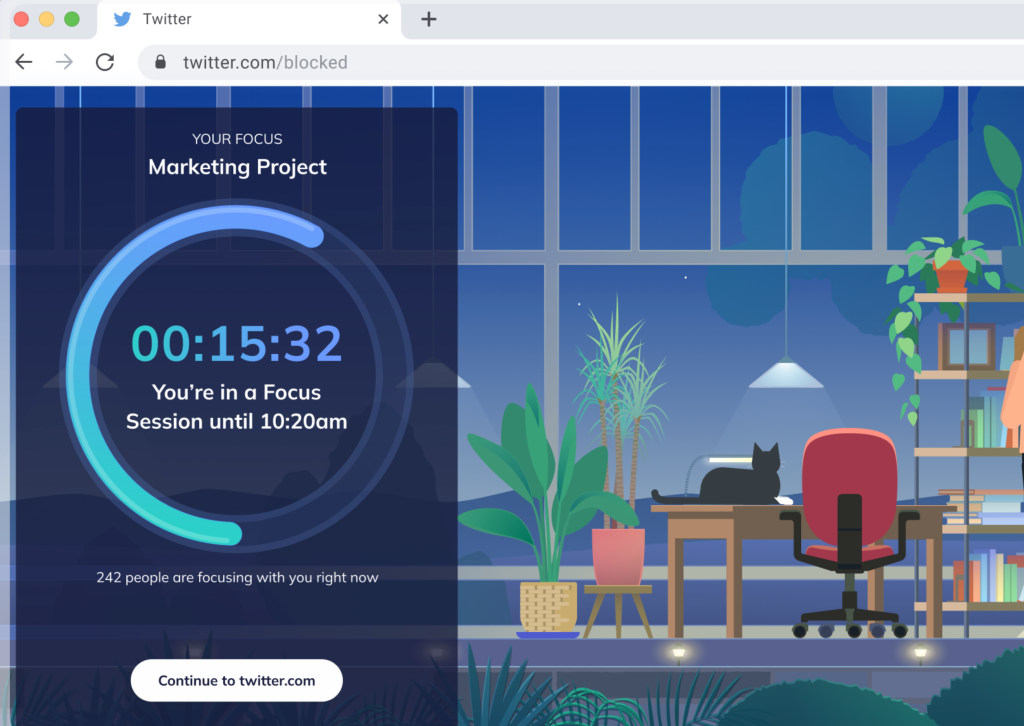Click the '242 people are focusing' text
This screenshot has height=726, width=1024.
tap(237, 577)
